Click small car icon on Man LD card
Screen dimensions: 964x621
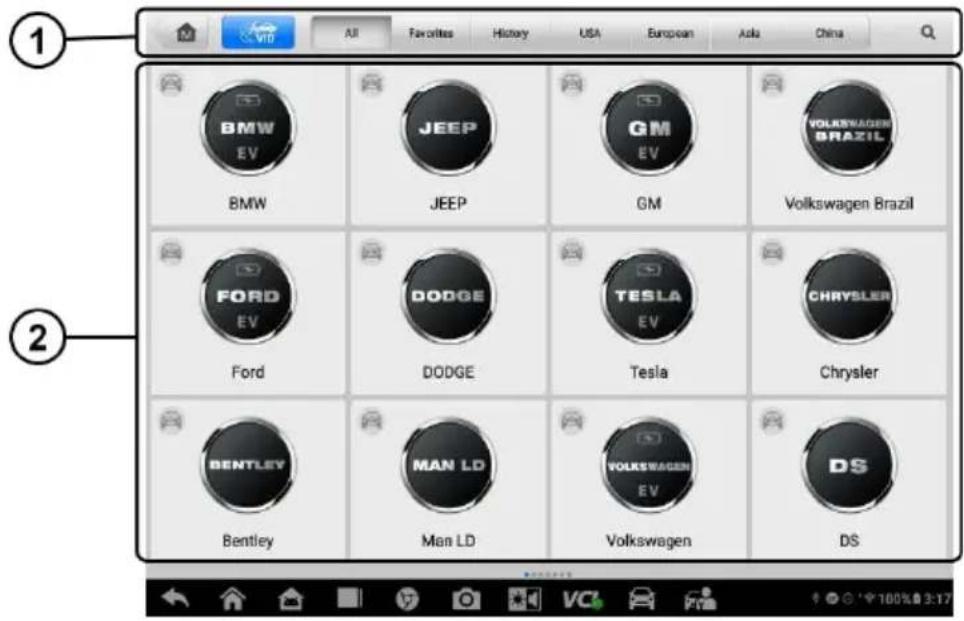tap(372, 421)
